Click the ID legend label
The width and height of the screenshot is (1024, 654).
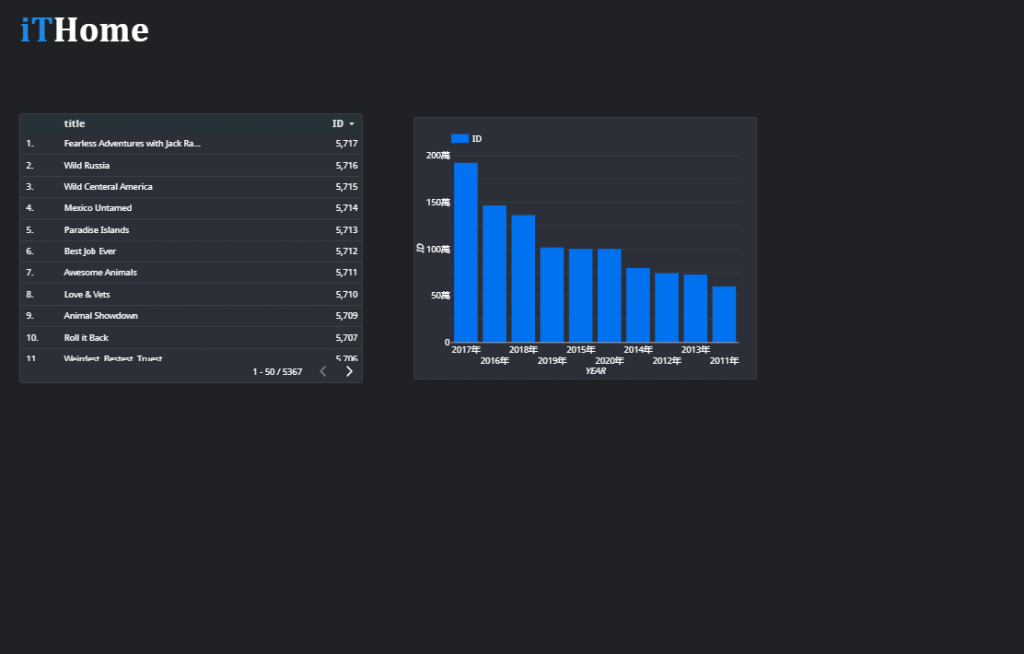coord(477,139)
